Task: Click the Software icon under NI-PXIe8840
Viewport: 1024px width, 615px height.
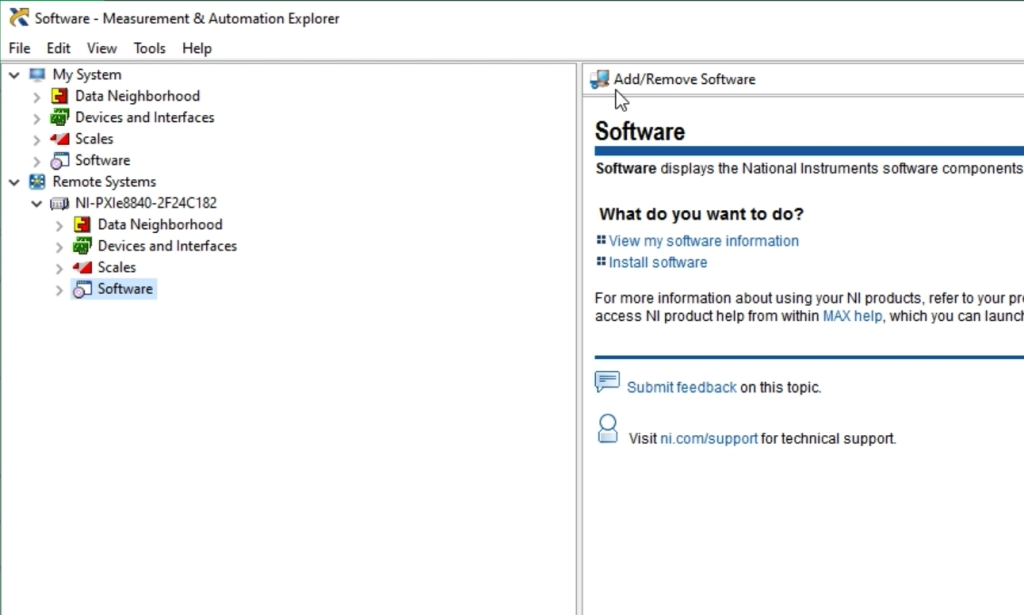Action: pos(82,289)
